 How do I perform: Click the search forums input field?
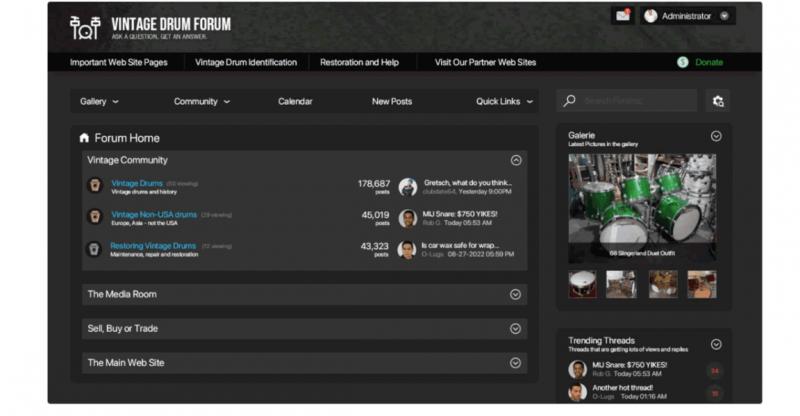pyautogui.click(x=635, y=101)
